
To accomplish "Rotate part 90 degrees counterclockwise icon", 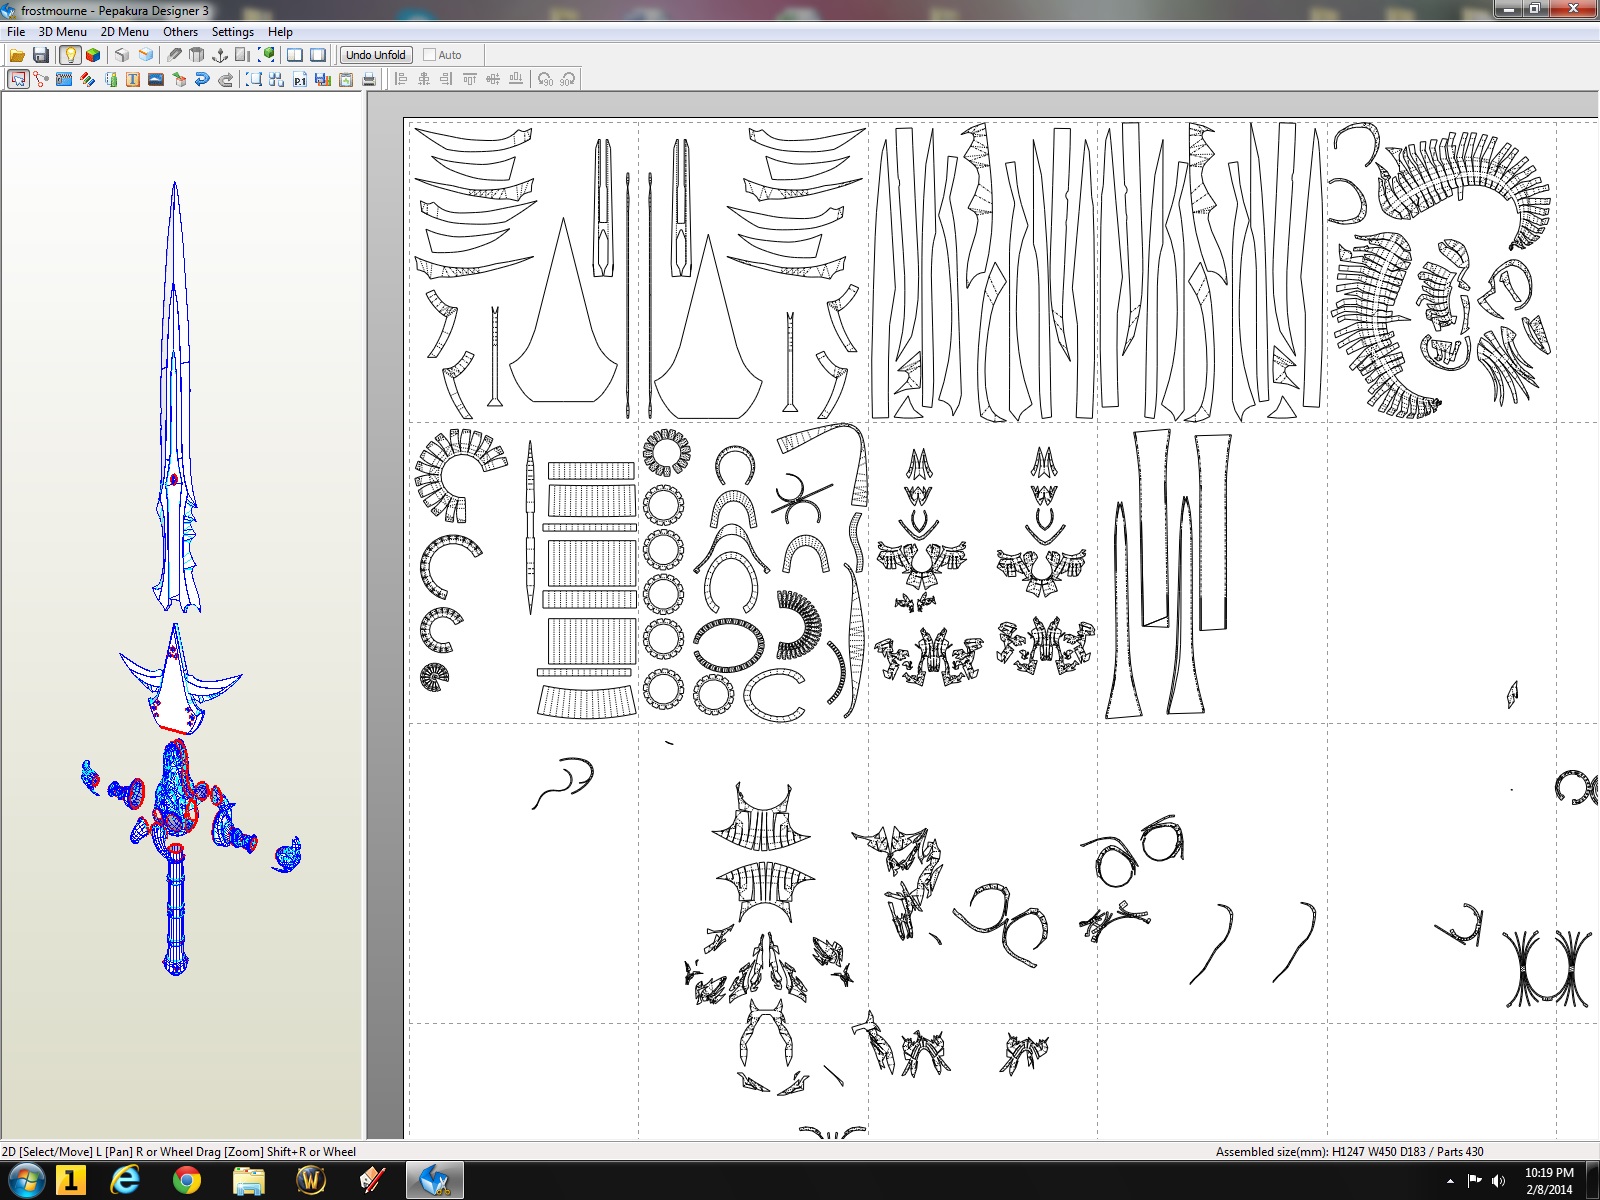I will (545, 79).
